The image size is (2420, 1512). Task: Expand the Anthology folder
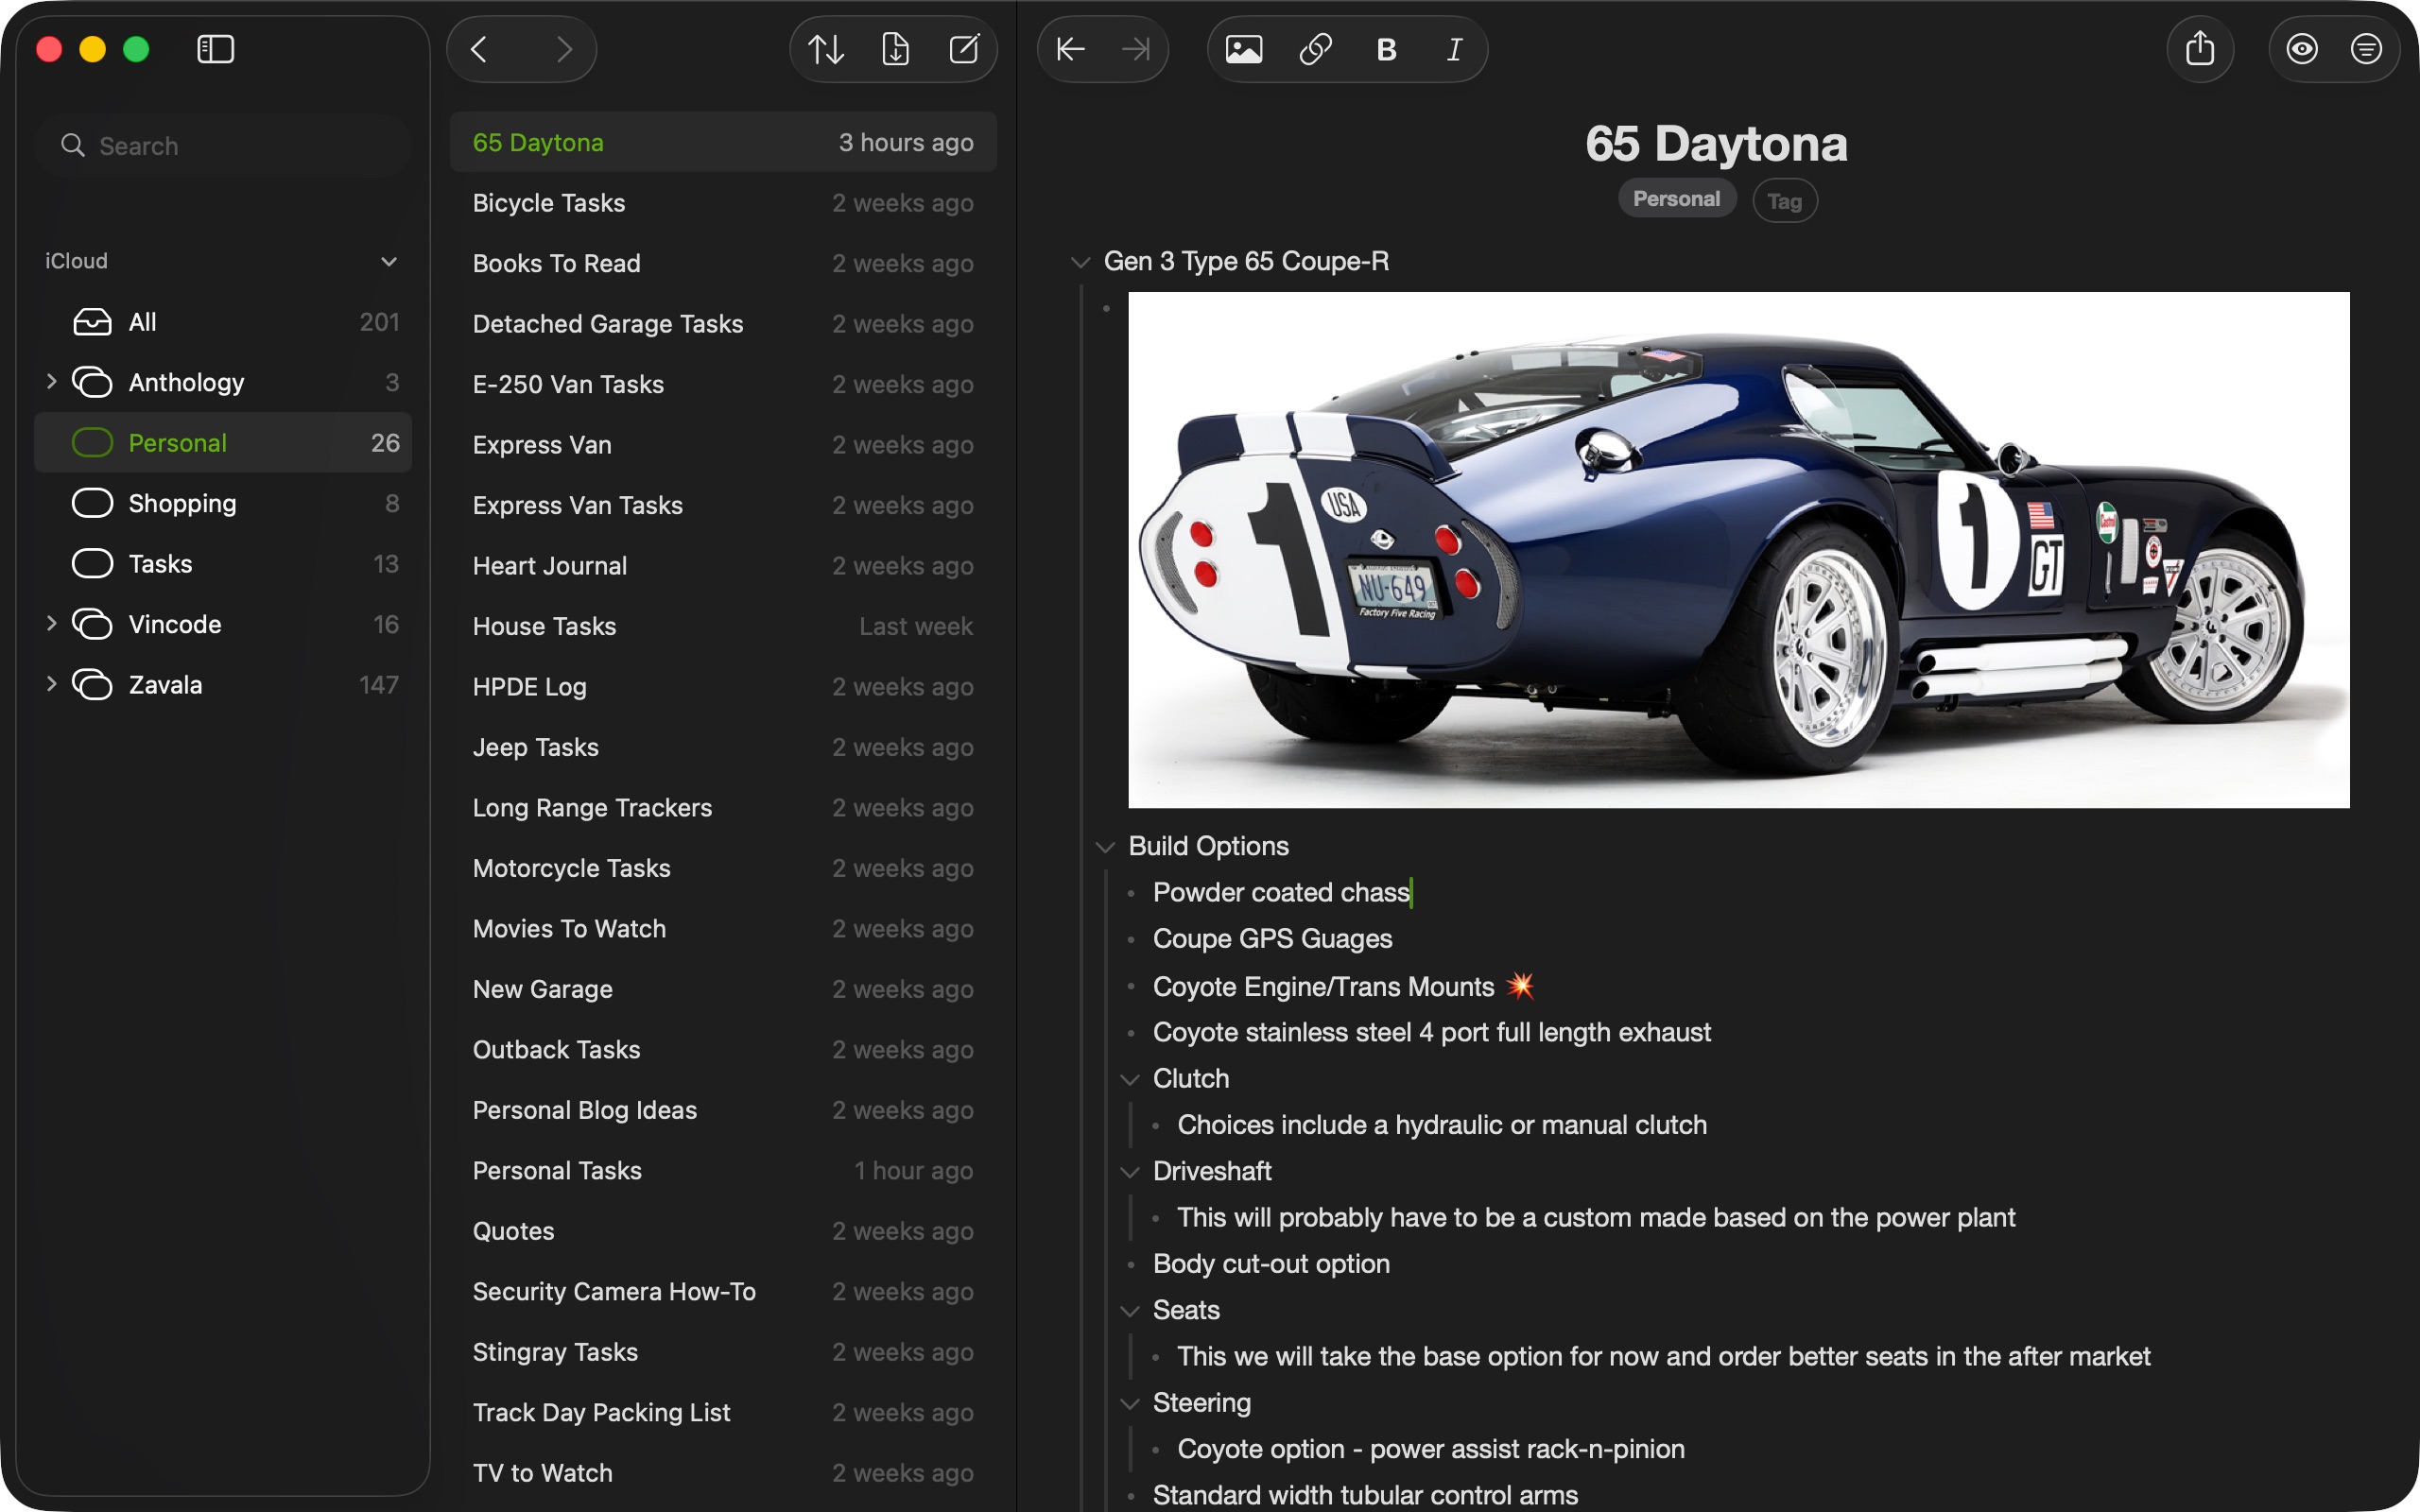[51, 382]
